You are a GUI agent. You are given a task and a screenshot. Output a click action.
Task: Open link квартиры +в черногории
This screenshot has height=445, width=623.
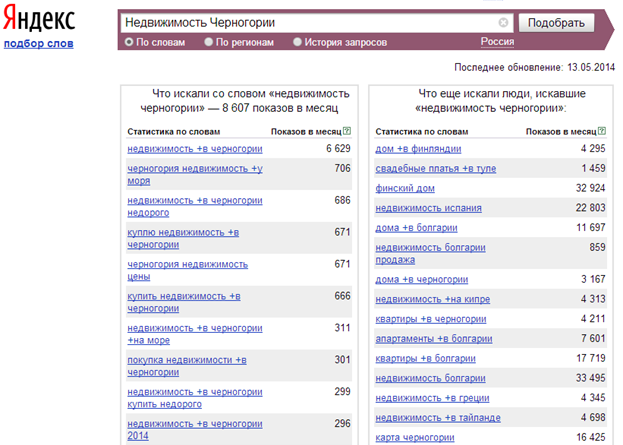click(431, 319)
